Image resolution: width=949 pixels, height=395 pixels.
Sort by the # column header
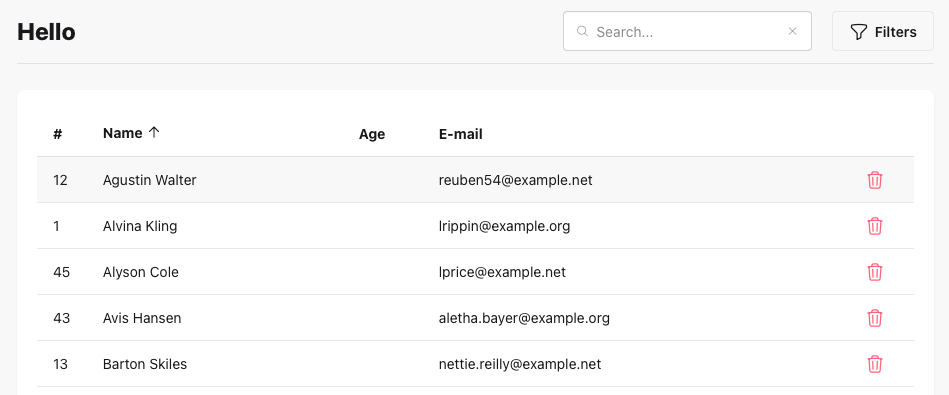click(57, 134)
